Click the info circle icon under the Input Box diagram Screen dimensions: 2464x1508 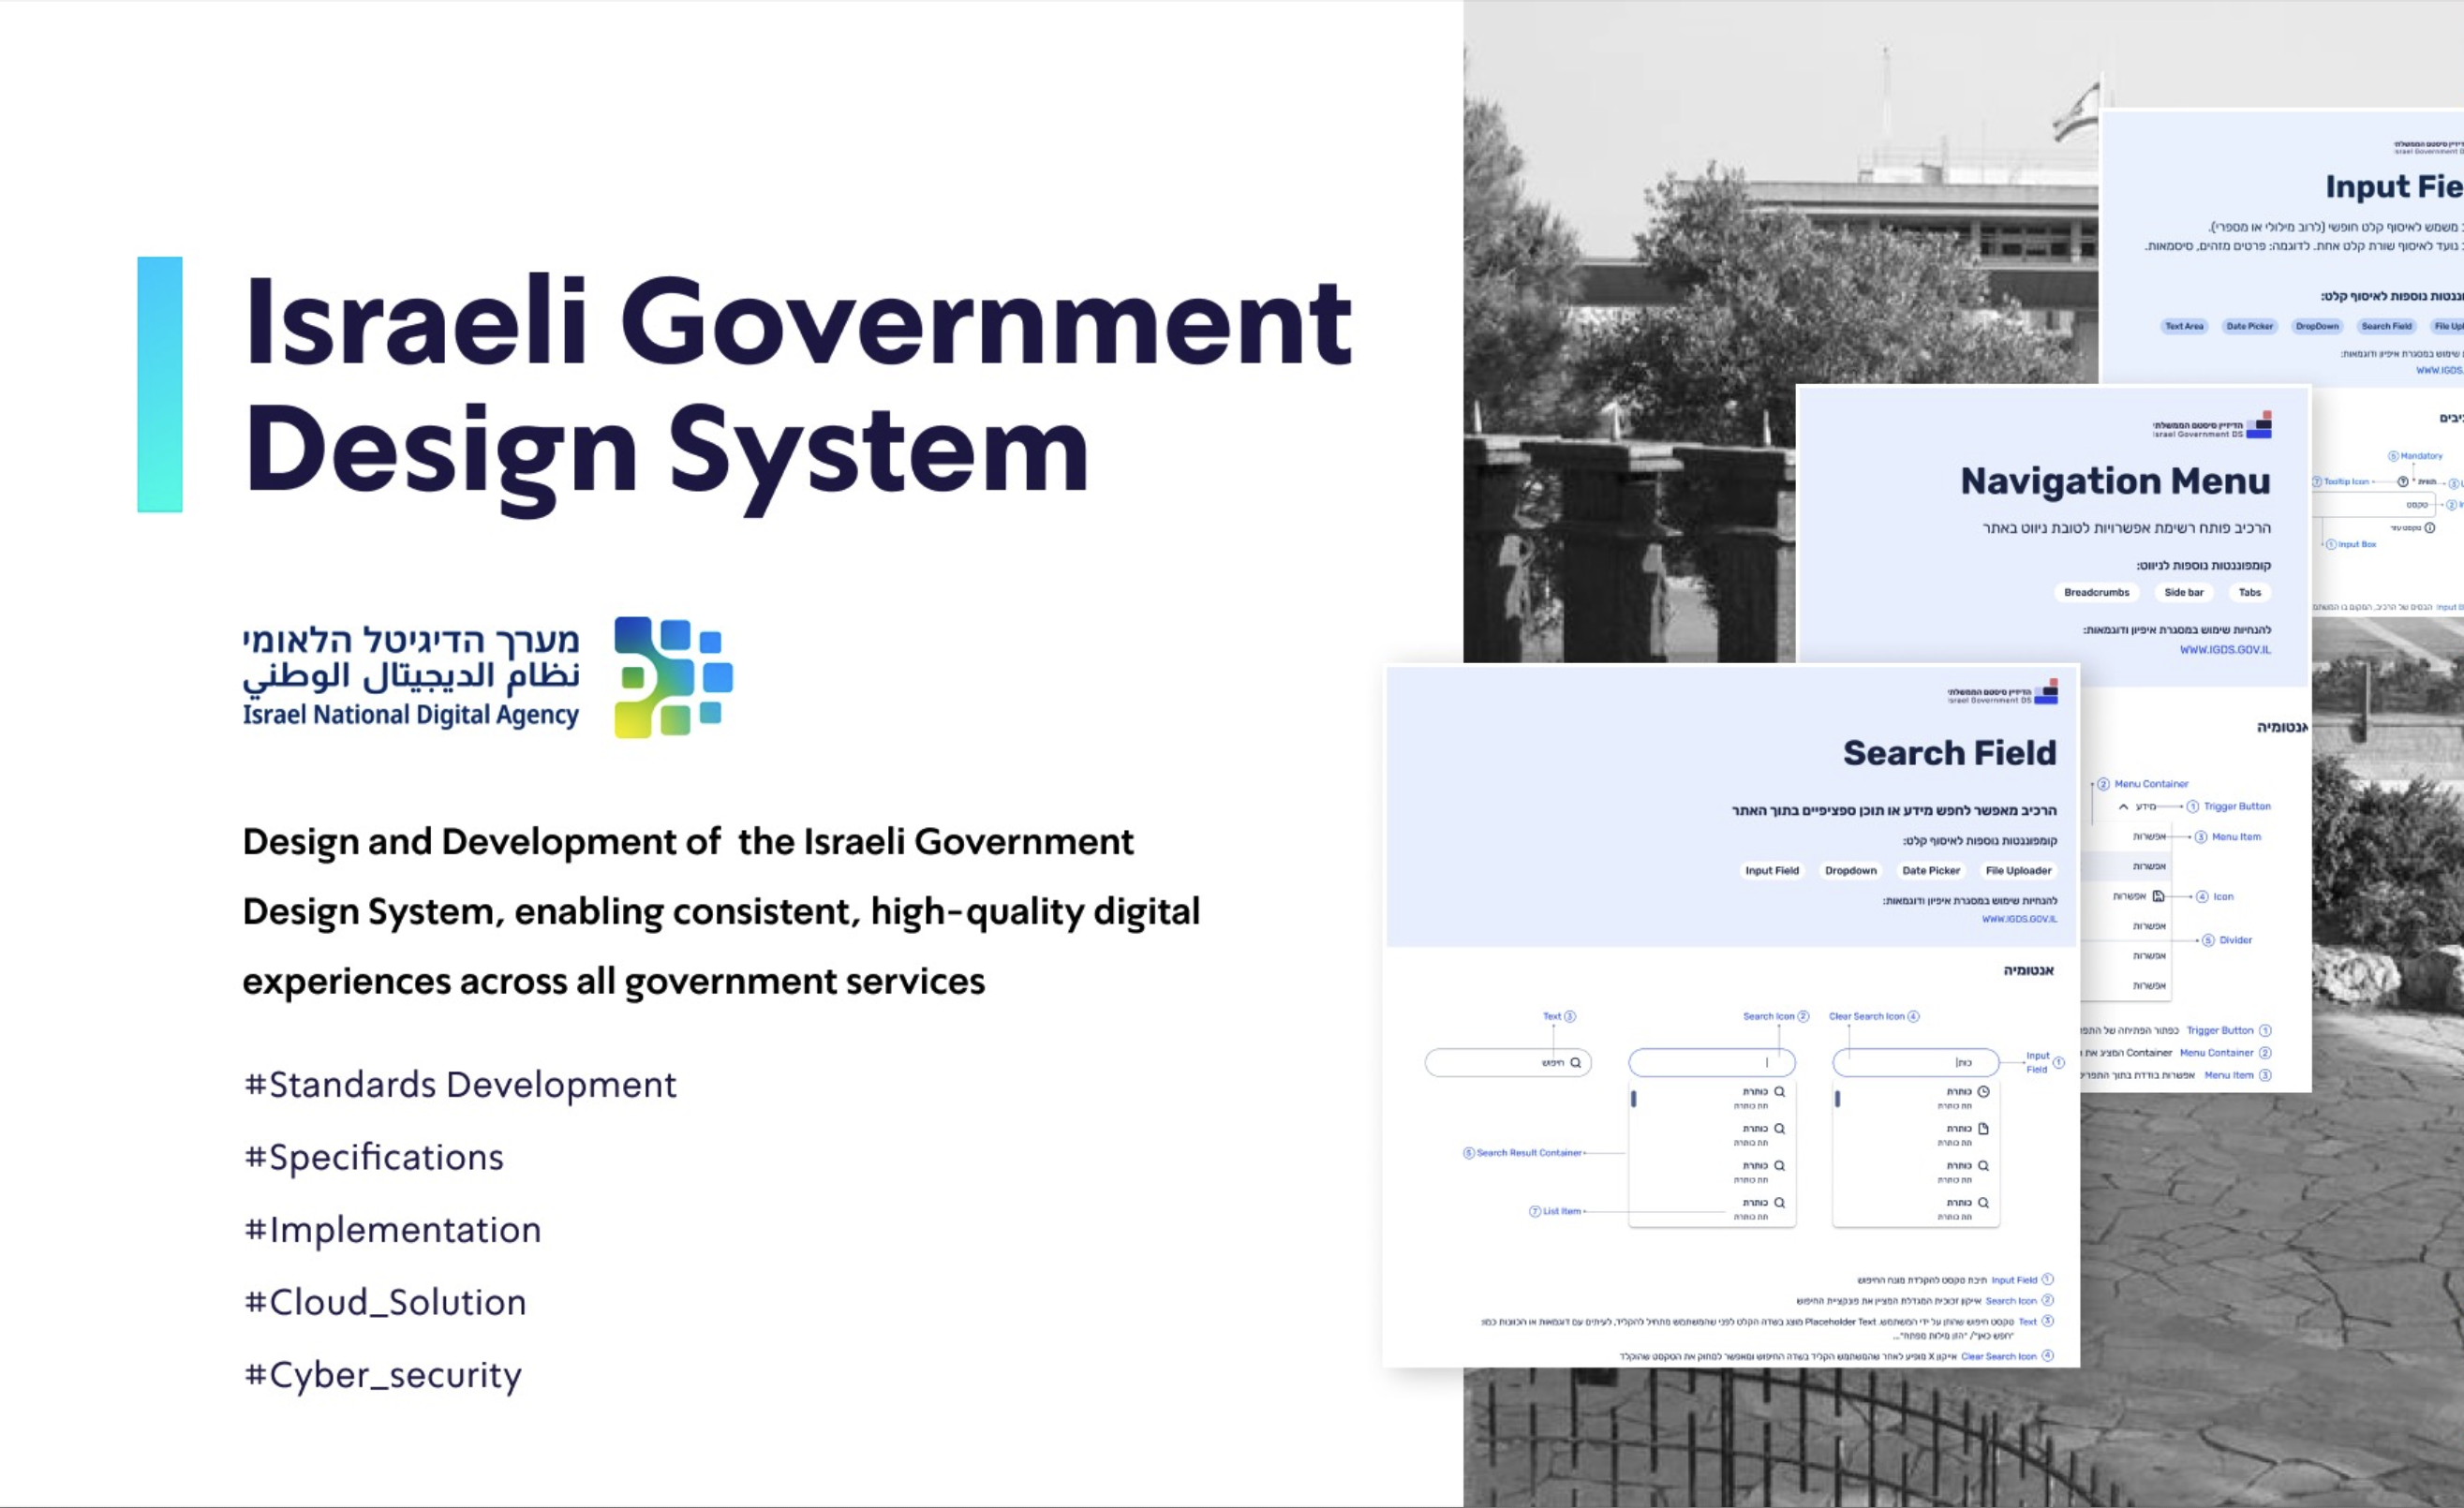click(2429, 527)
